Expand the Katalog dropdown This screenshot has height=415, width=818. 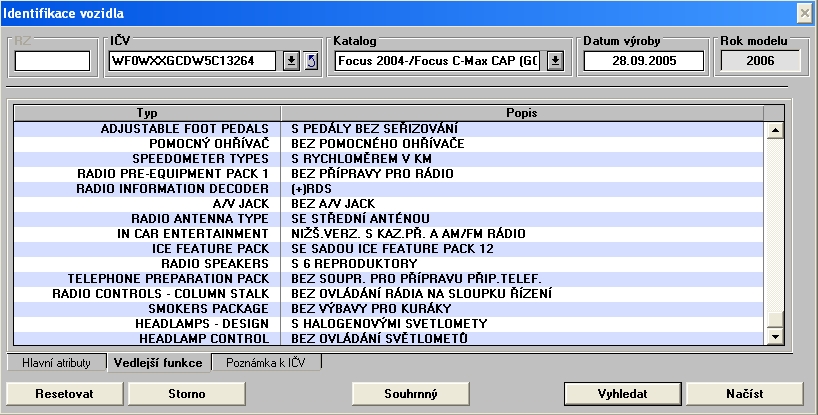pyautogui.click(x=556, y=61)
